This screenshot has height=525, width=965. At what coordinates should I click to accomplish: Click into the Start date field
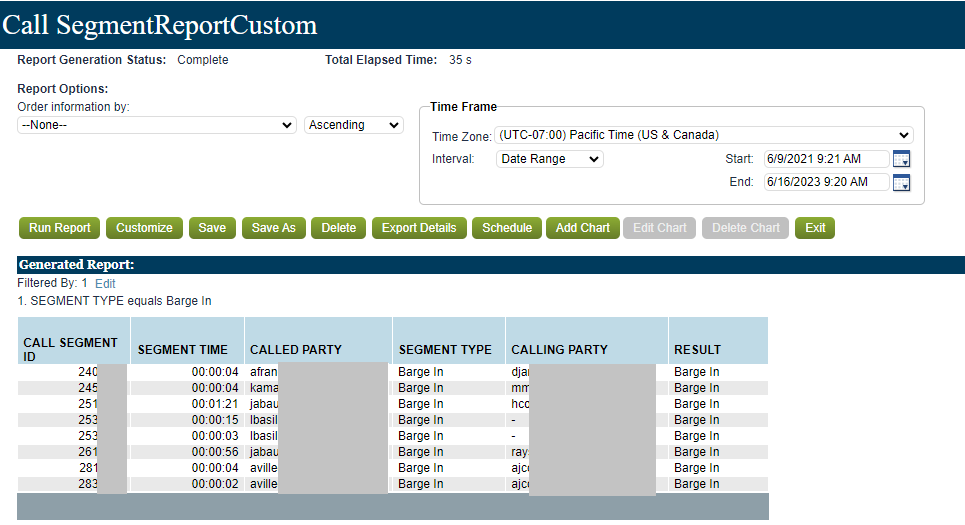point(827,159)
